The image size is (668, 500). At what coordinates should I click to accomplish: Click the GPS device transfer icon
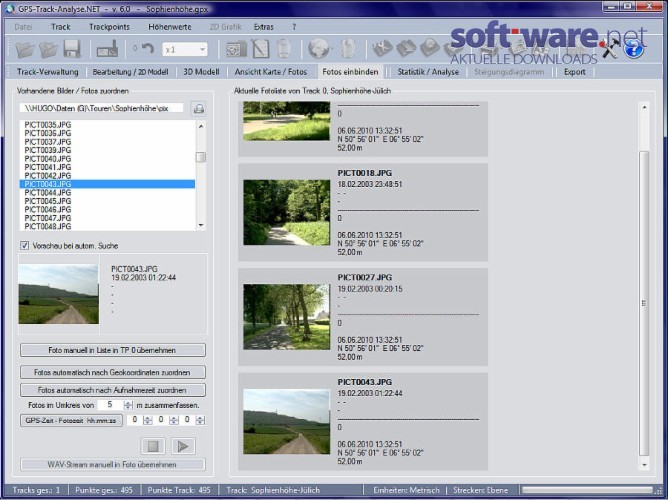pos(107,49)
